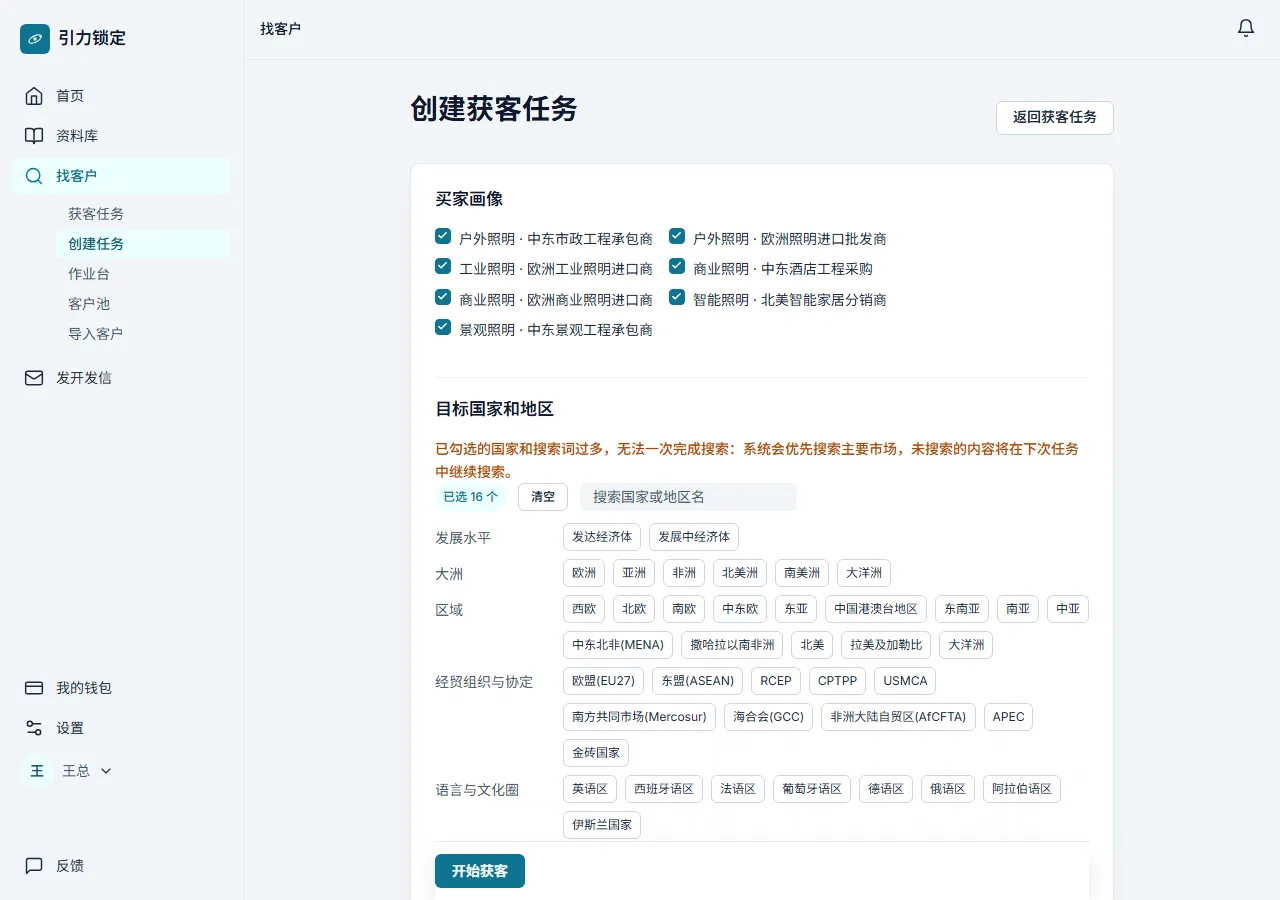Image resolution: width=1280 pixels, height=900 pixels.
Task: Uncheck 景观照明 · 中东景观工程承包商
Action: tap(443, 327)
